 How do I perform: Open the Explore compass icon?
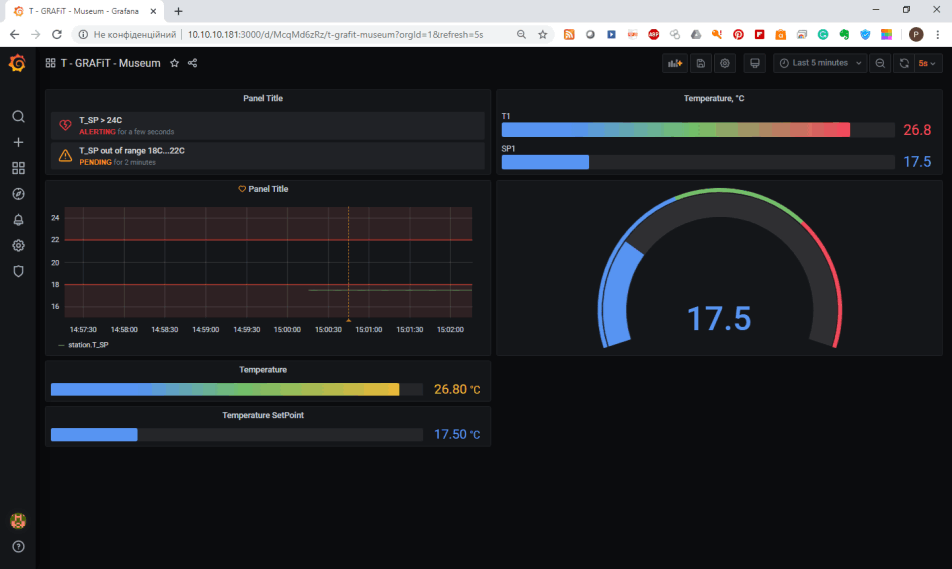18,194
